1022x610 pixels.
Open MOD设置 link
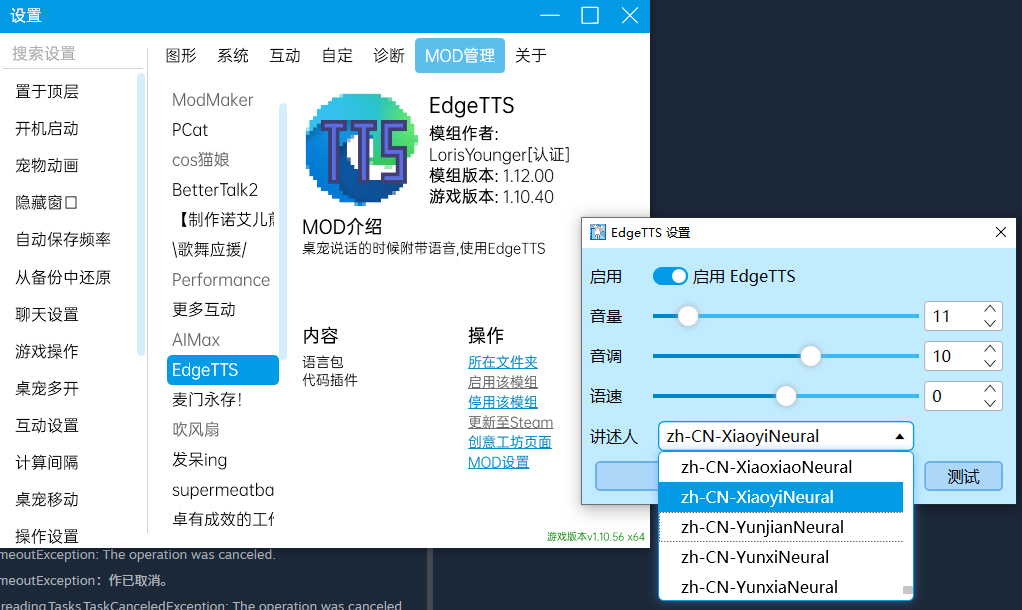click(x=499, y=462)
